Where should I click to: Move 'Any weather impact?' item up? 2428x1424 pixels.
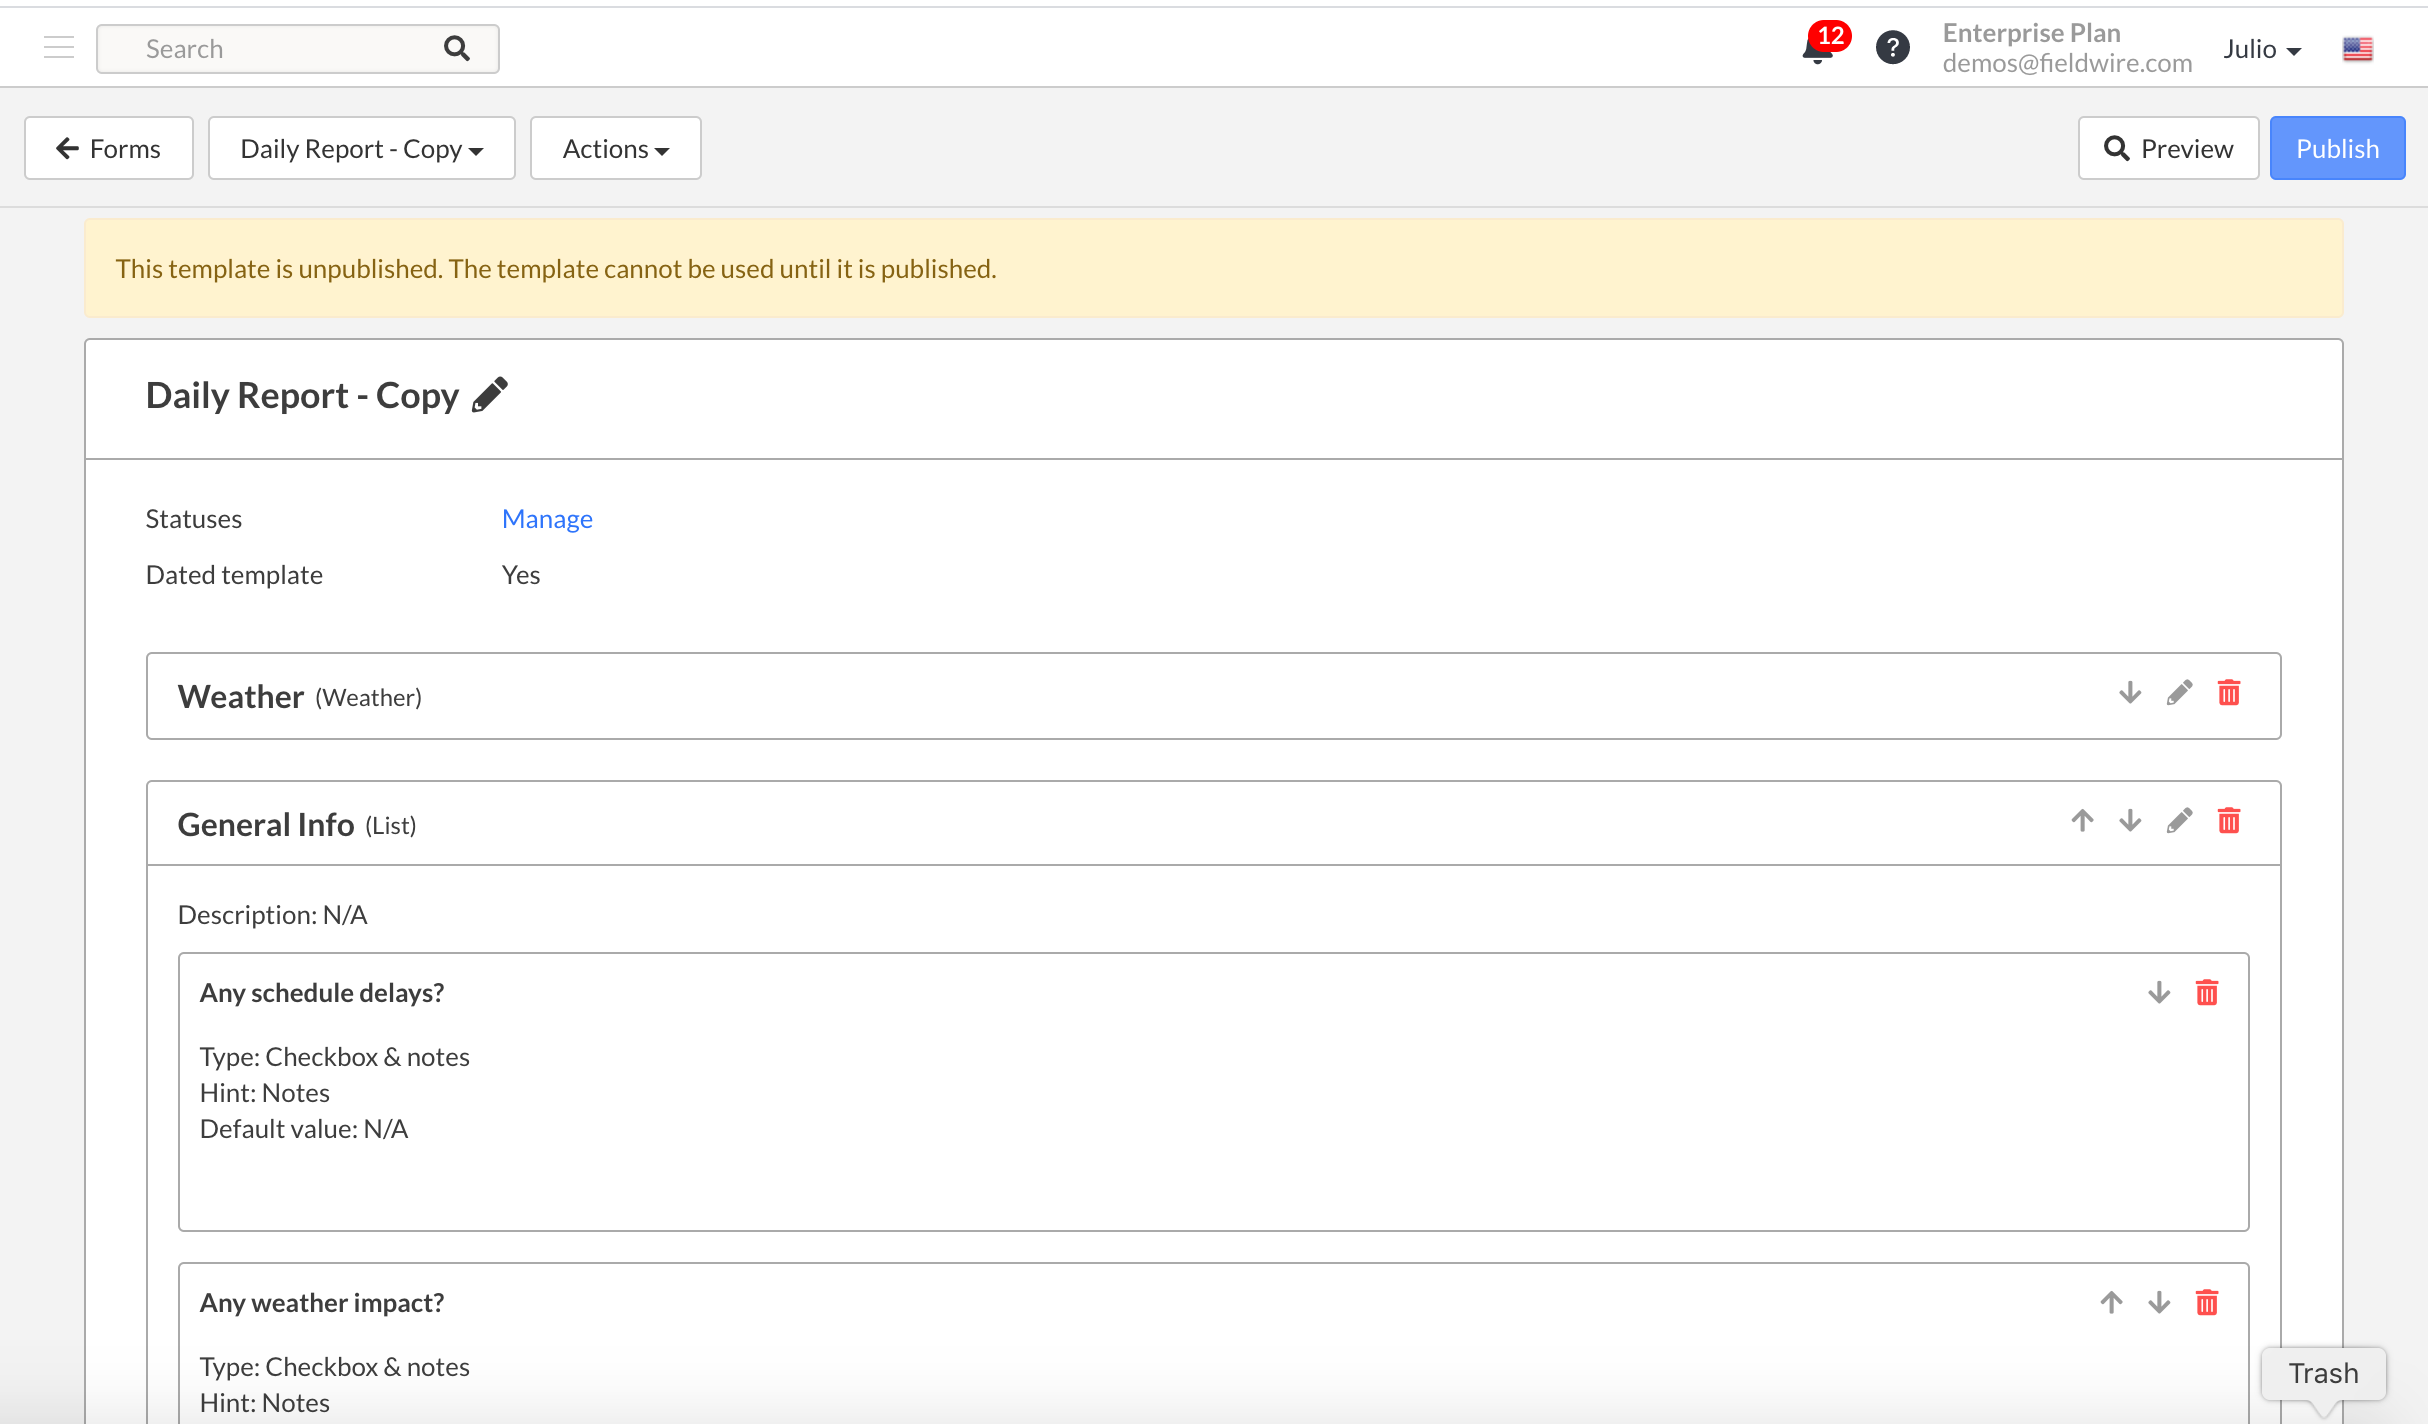click(2111, 1303)
